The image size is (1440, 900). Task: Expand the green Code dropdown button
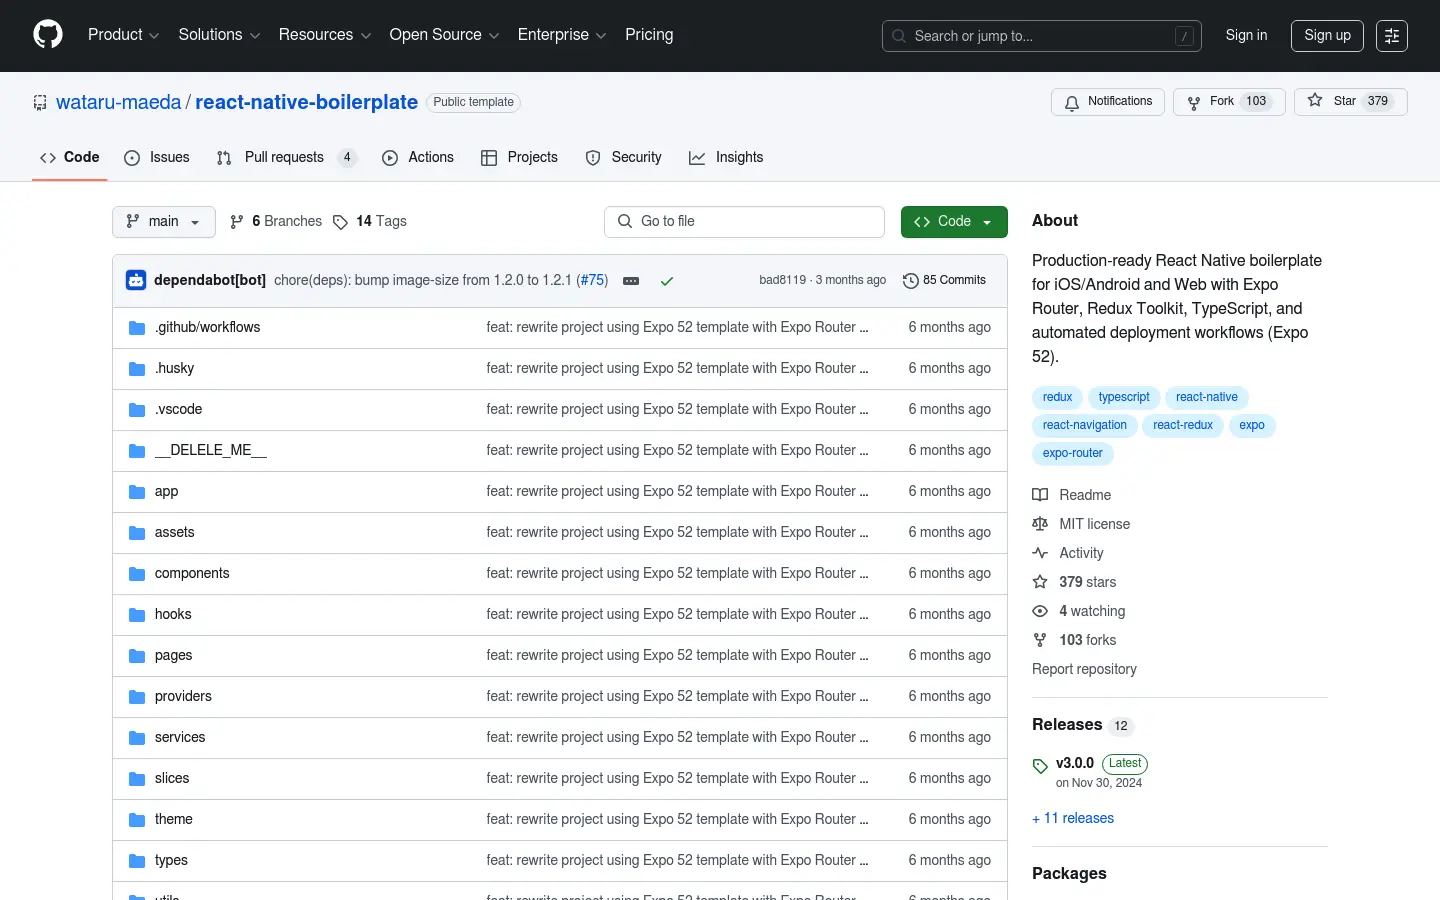(954, 222)
